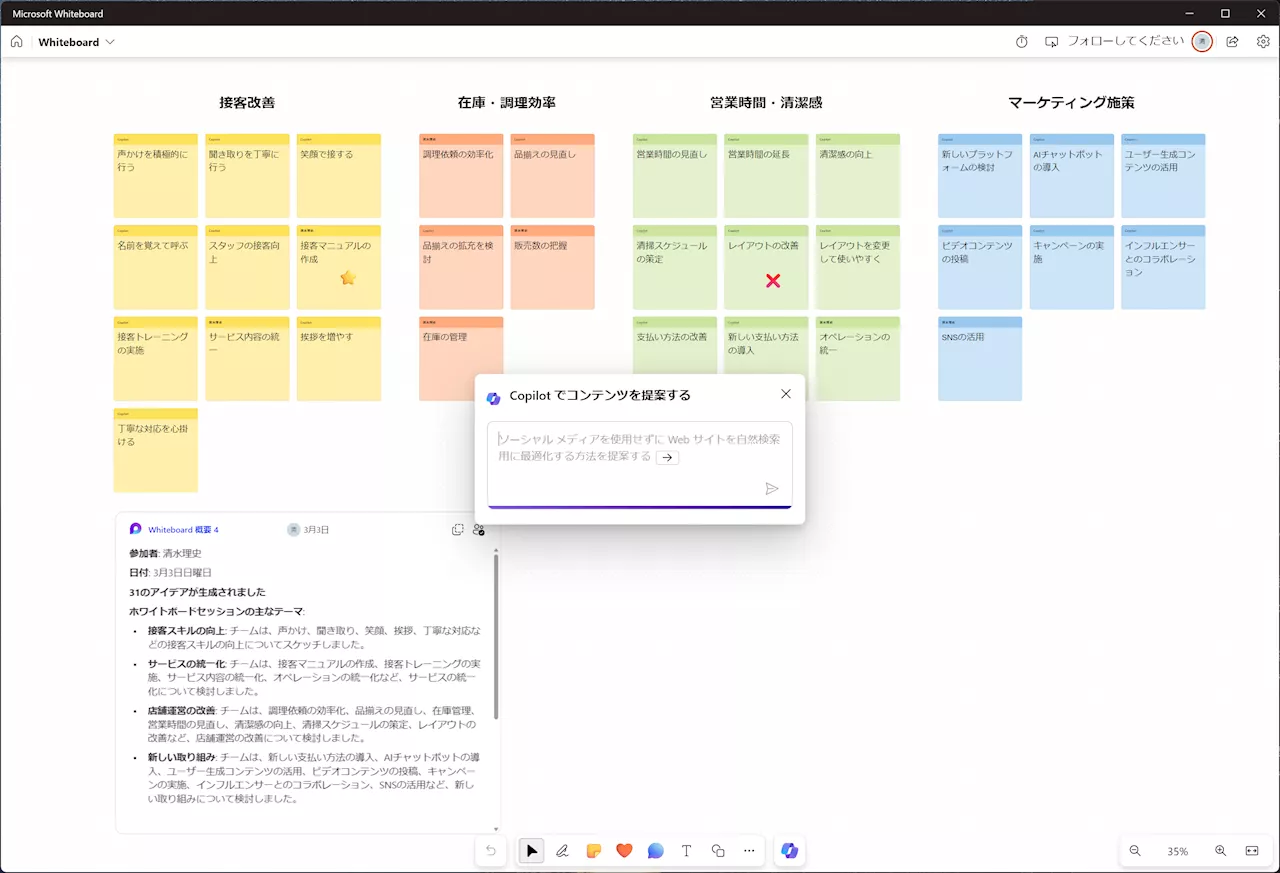Select the マーケティング施策 heading
Viewport: 1280px width, 873px height.
pos(1071,102)
